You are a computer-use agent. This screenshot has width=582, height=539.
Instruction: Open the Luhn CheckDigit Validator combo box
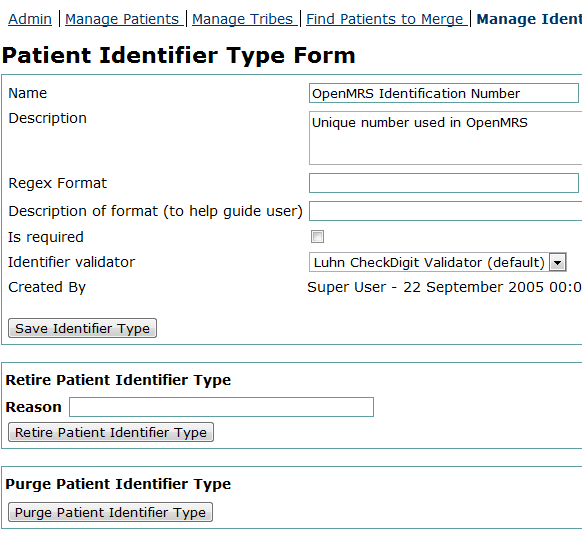438,262
